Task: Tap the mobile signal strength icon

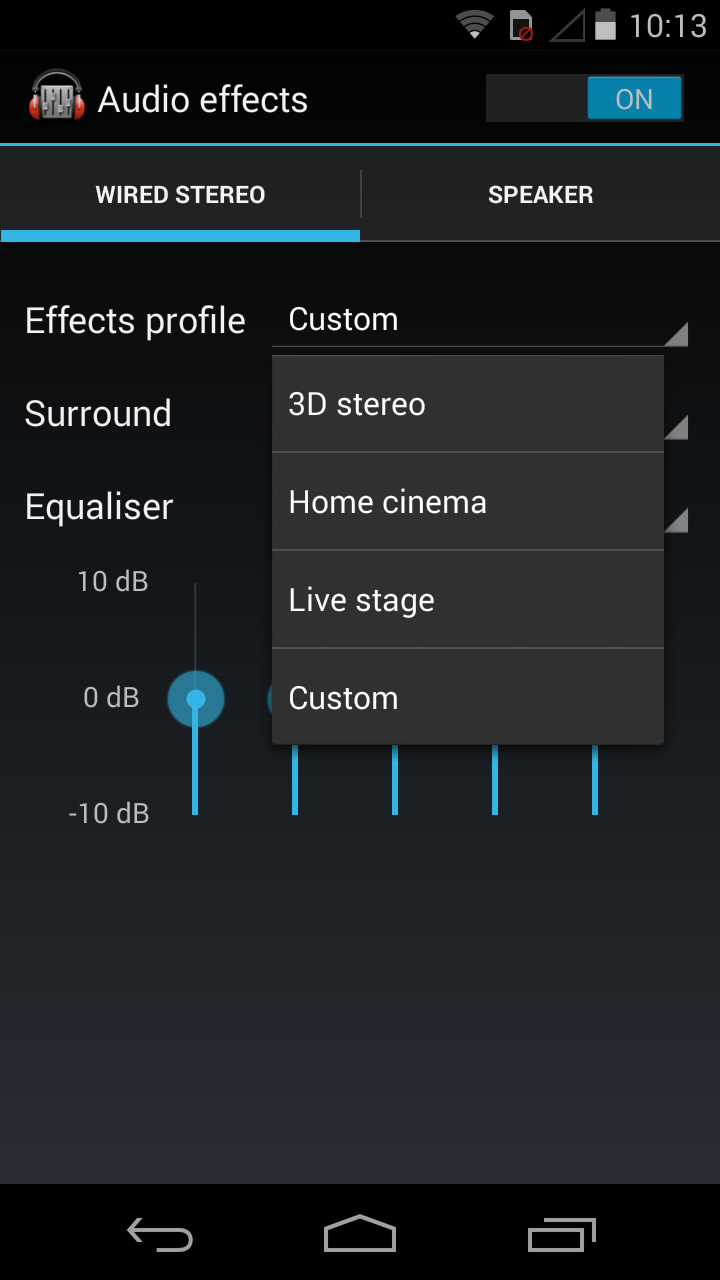Action: (567, 26)
